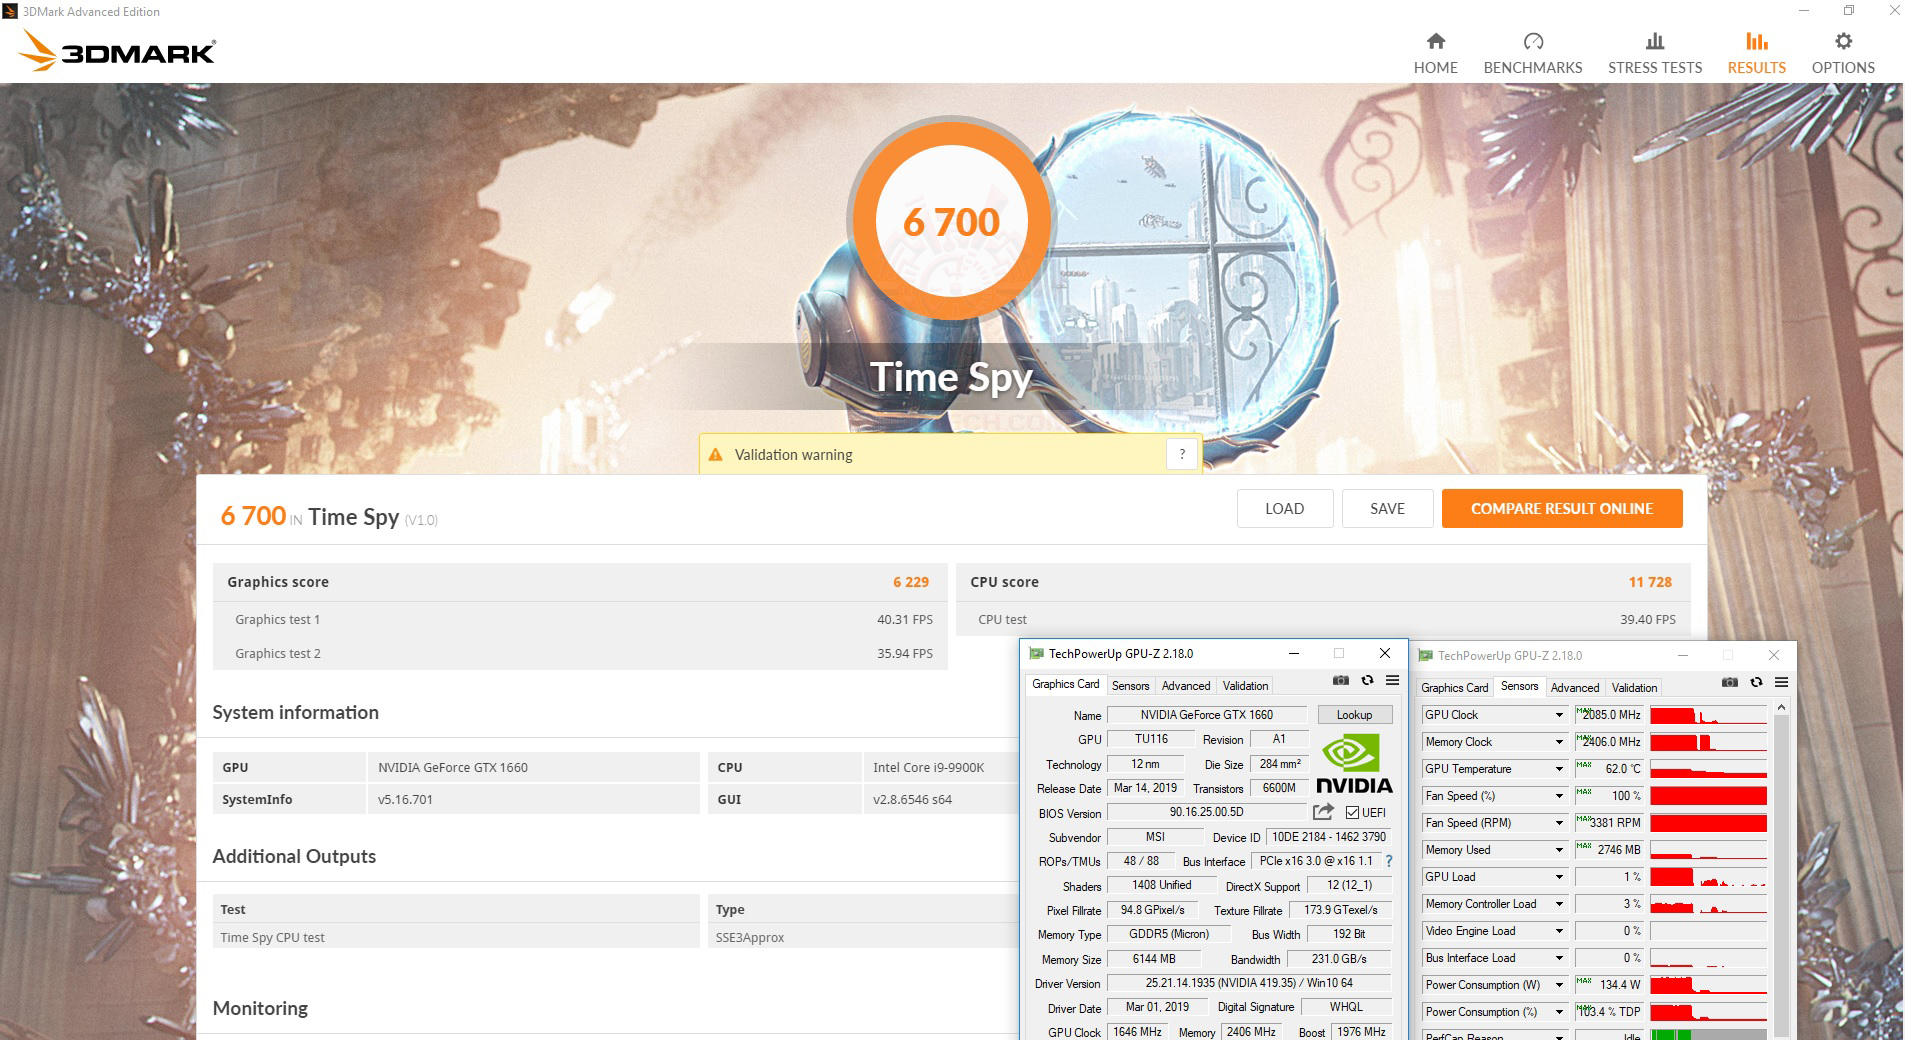Viewport: 1905px width, 1040px height.
Task: Click the Bus Interface question mark
Action: tap(1388, 861)
